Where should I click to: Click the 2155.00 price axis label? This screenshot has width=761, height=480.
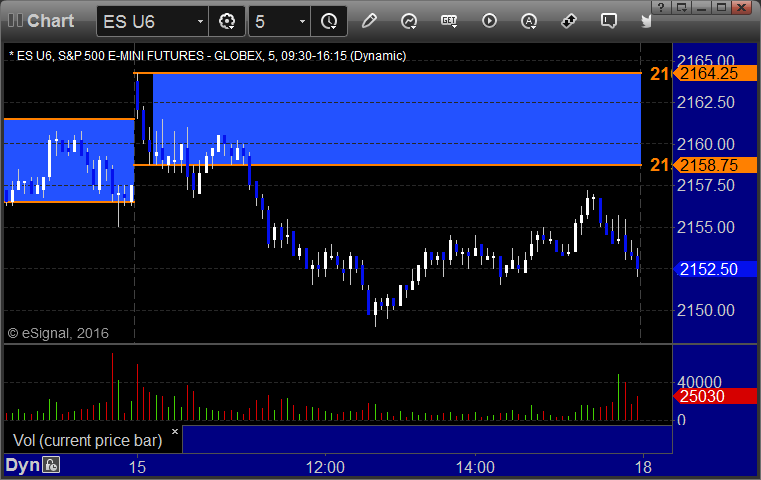(706, 227)
